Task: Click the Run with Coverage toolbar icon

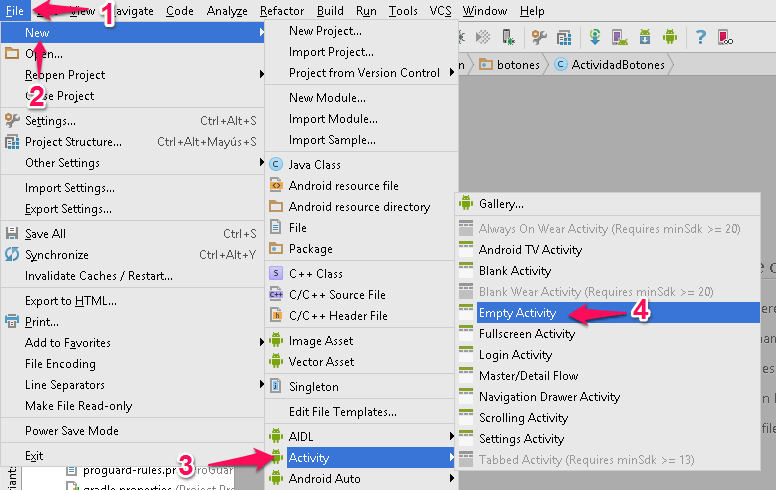Action: click(x=483, y=37)
